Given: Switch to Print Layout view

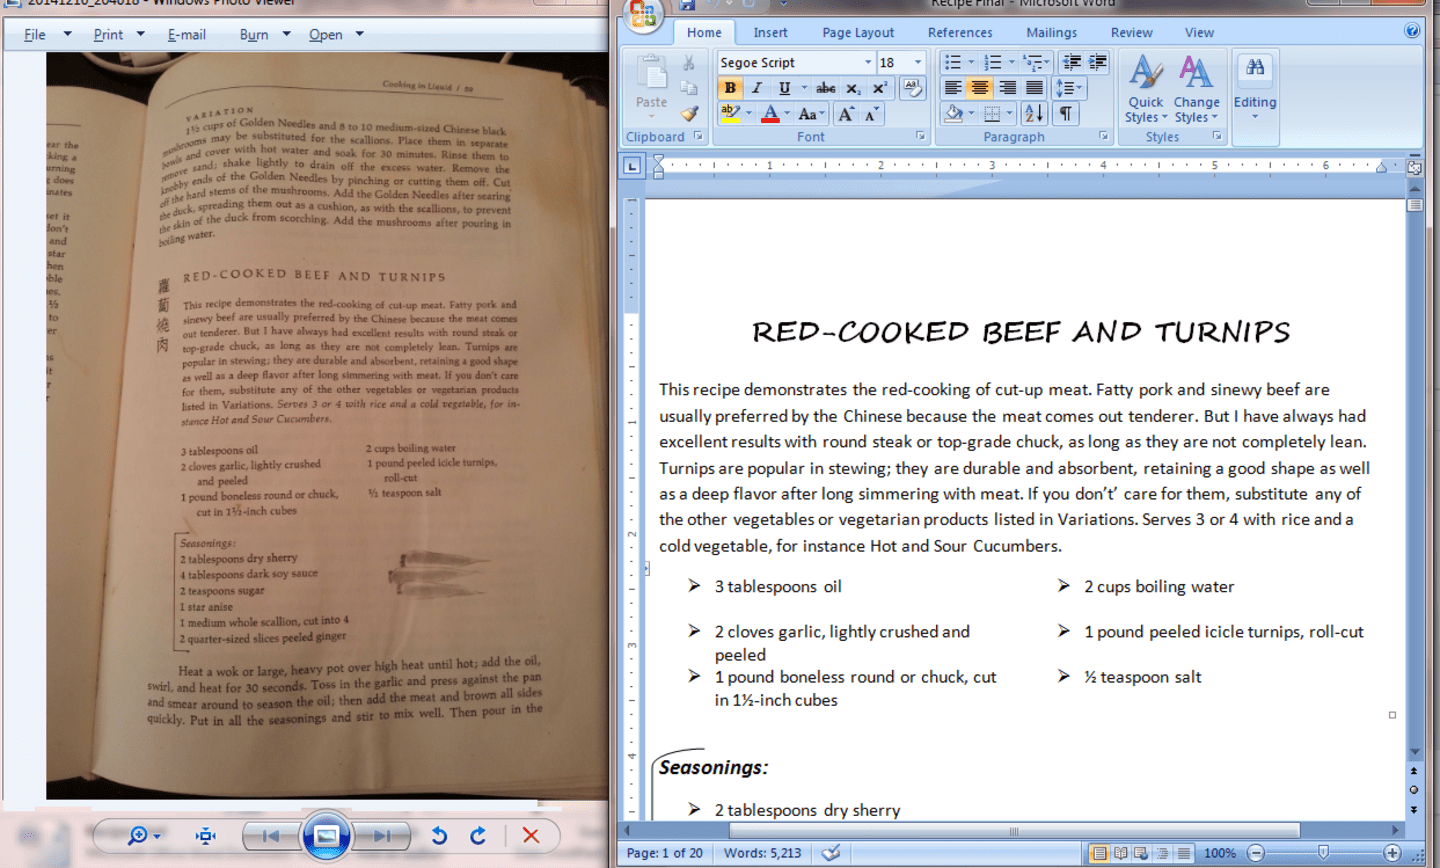Looking at the screenshot, I should point(1099,853).
